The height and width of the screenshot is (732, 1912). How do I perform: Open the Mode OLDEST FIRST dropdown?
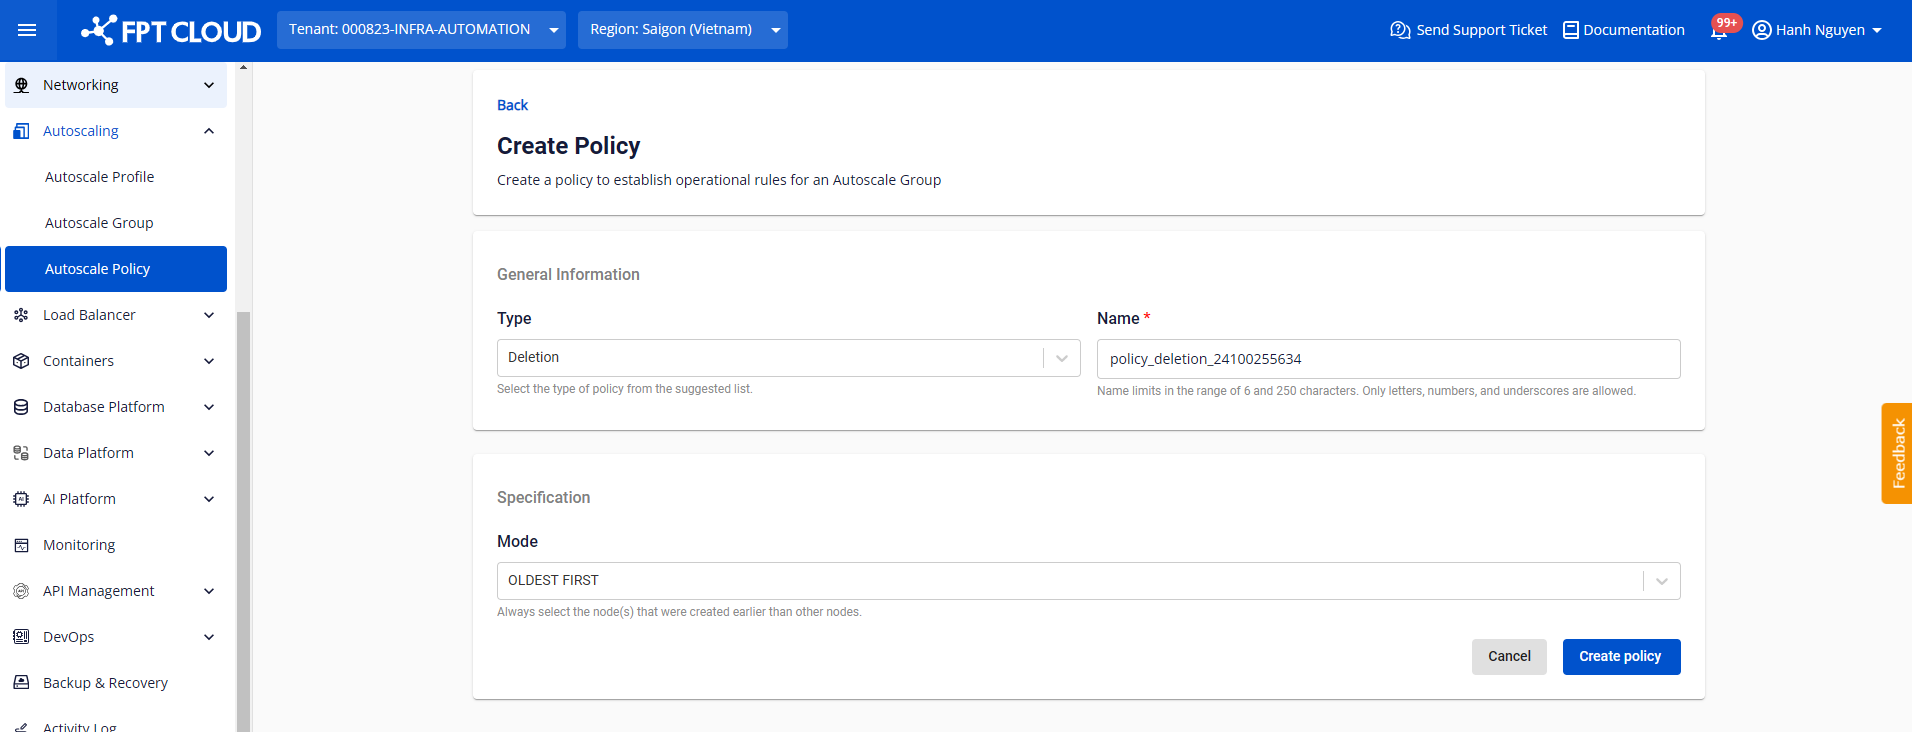pyautogui.click(x=1088, y=581)
